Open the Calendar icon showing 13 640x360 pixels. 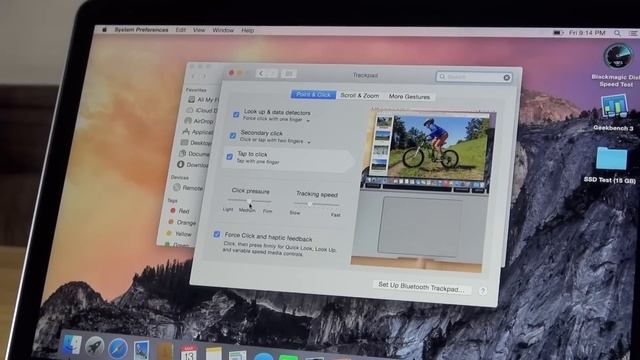[189, 353]
